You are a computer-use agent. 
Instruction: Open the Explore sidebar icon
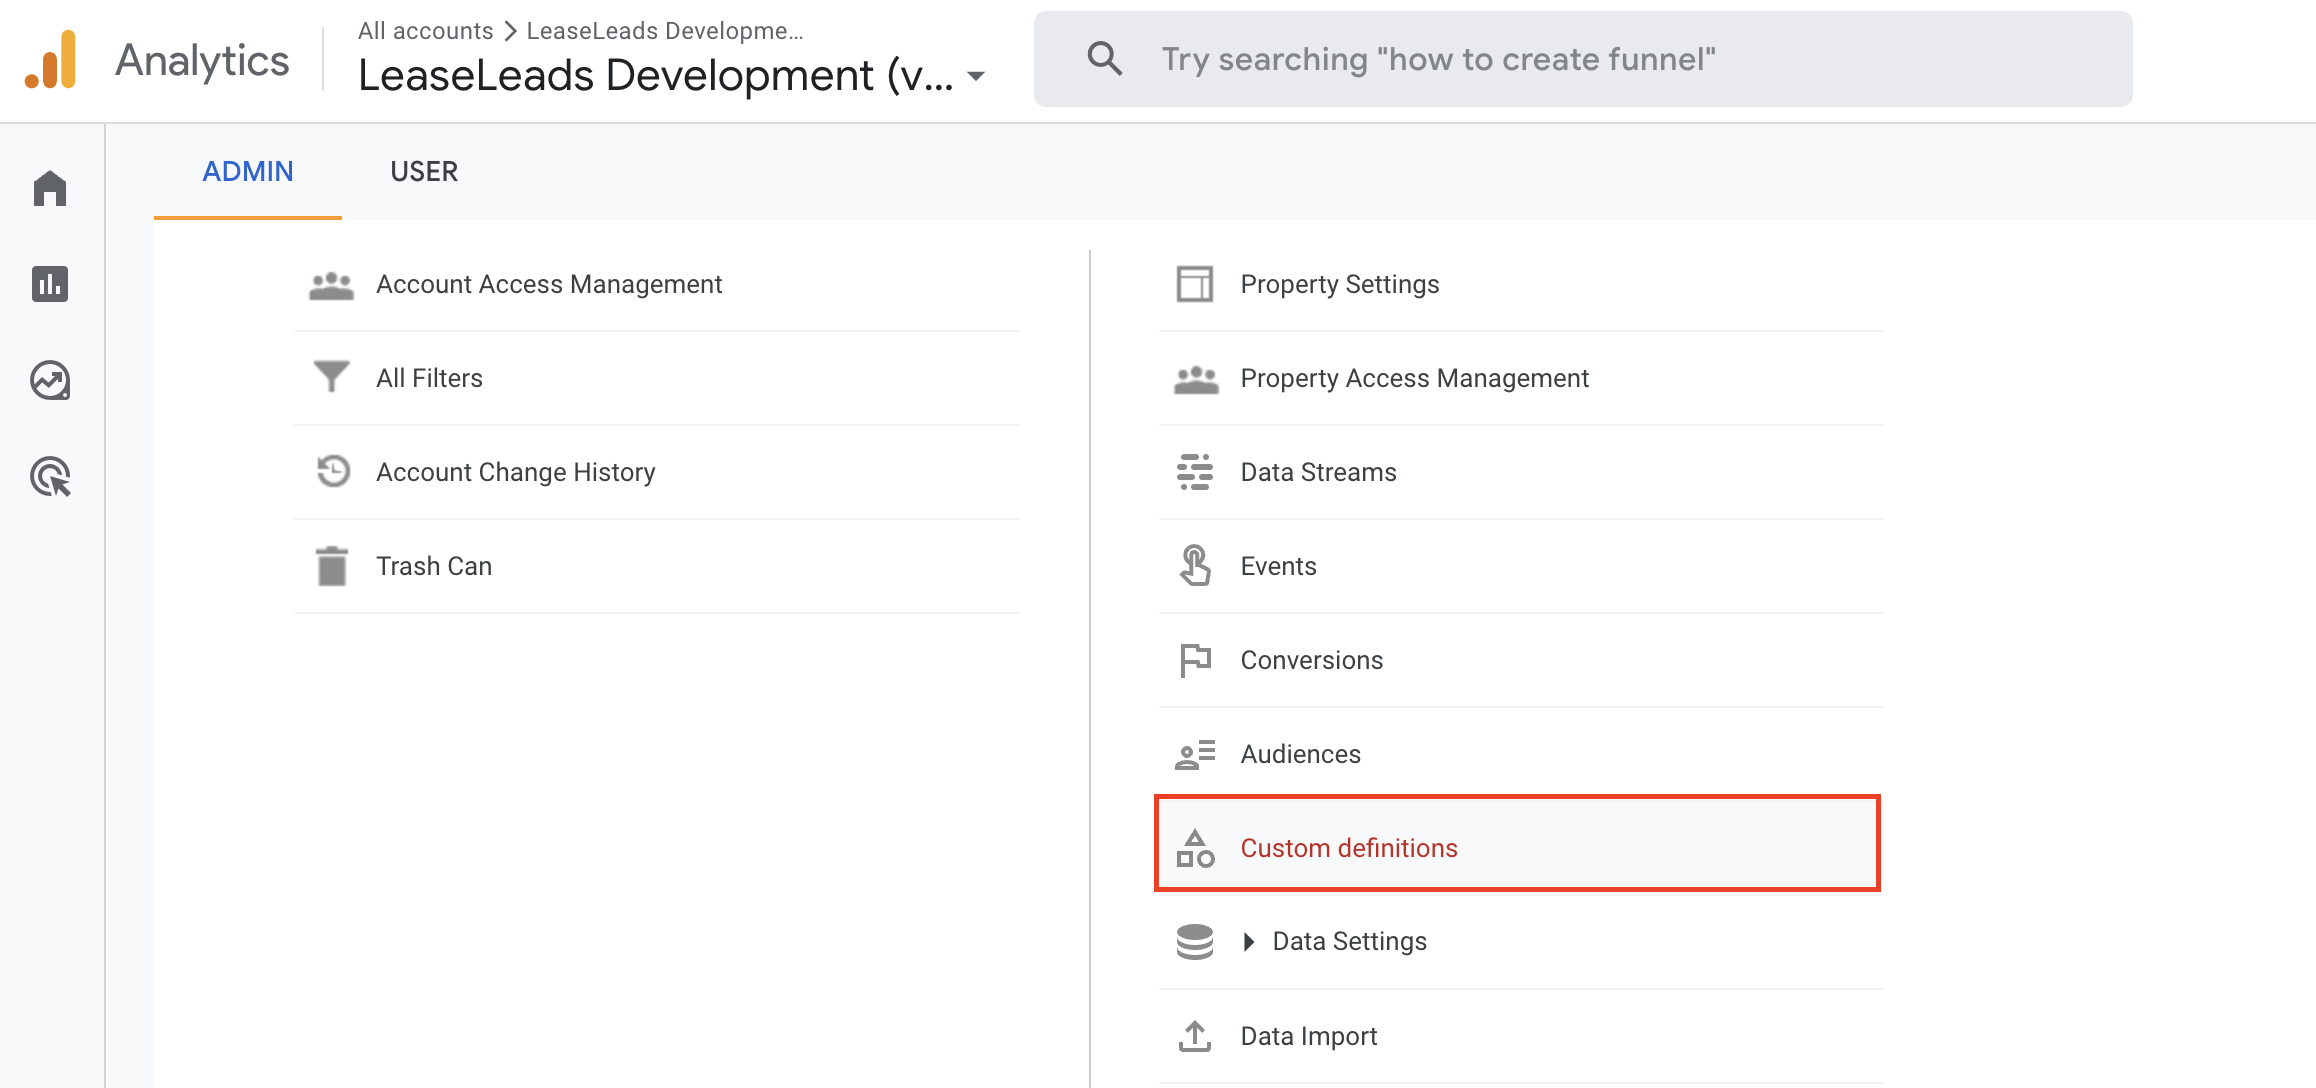(50, 380)
